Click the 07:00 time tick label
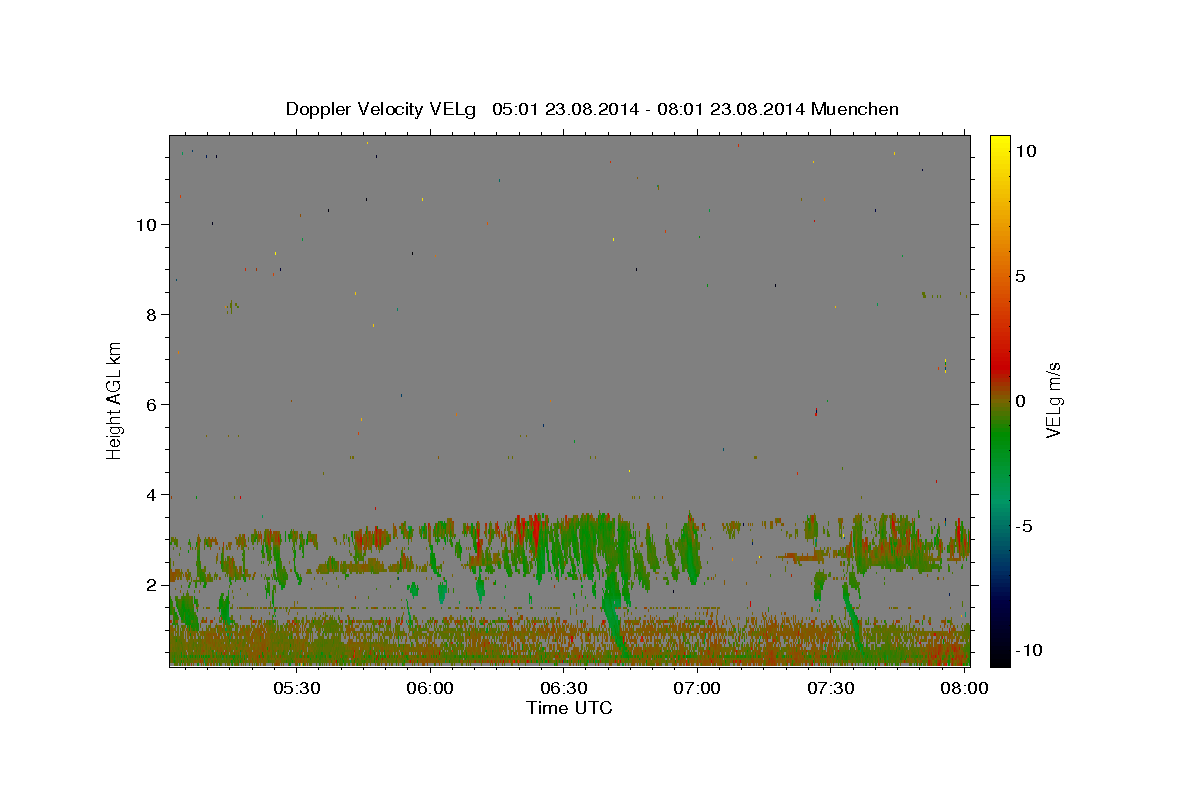The image size is (1200, 800). click(697, 688)
